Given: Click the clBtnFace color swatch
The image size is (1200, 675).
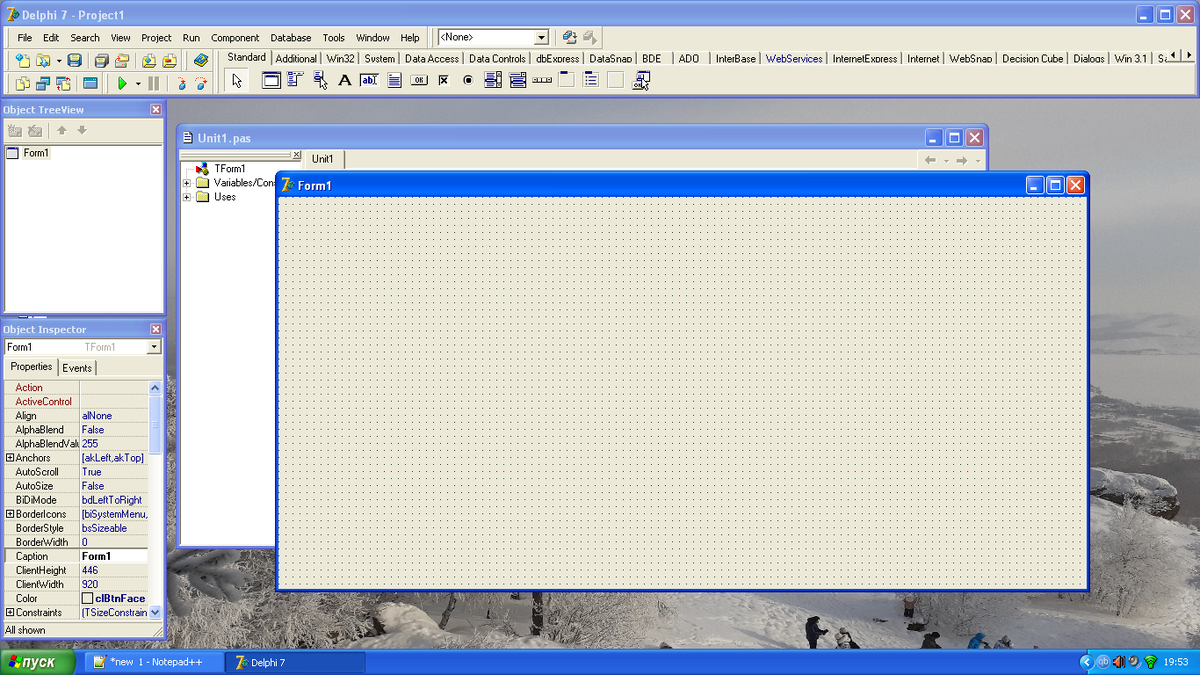Looking at the screenshot, I should tap(87, 598).
